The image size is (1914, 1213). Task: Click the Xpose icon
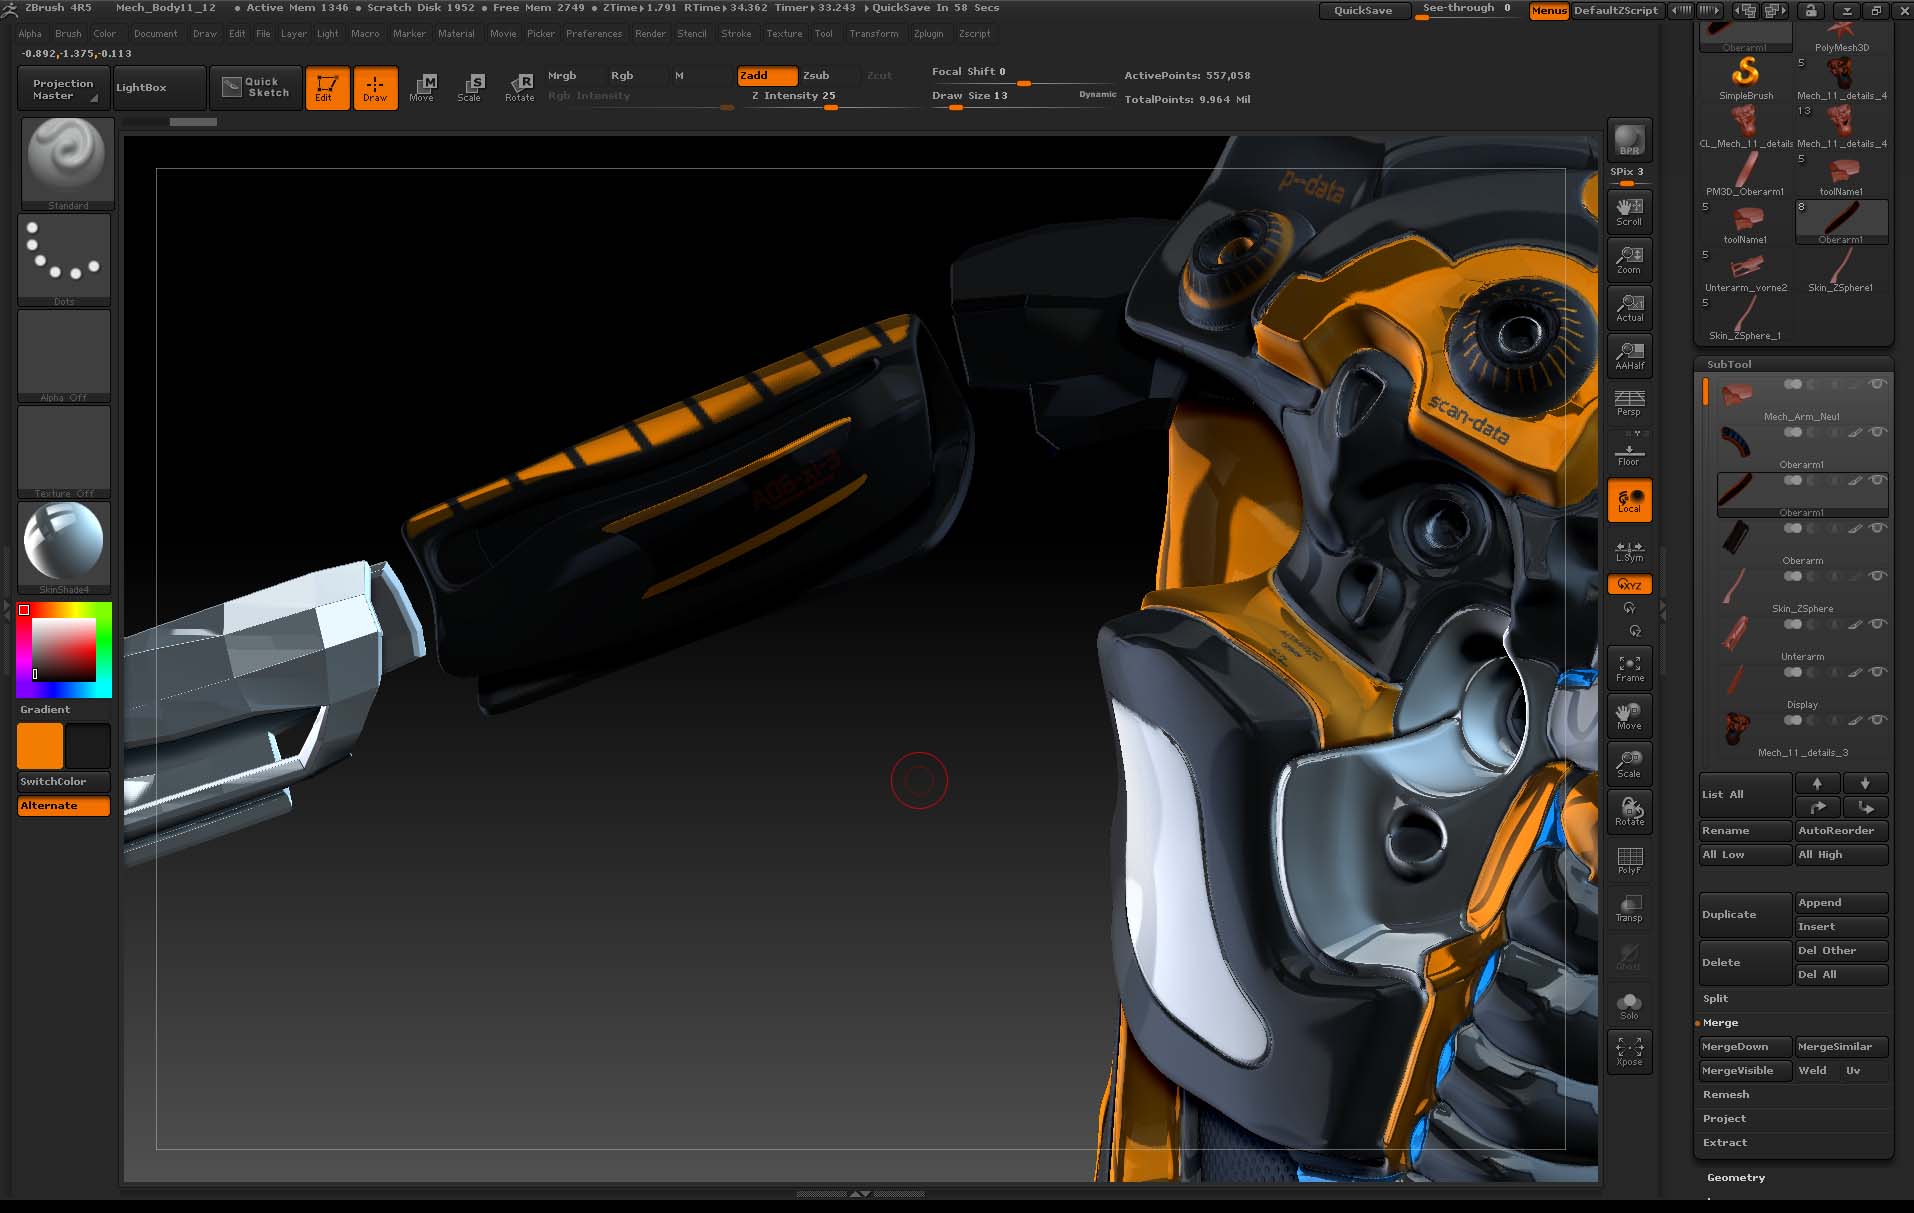[x=1629, y=1051]
